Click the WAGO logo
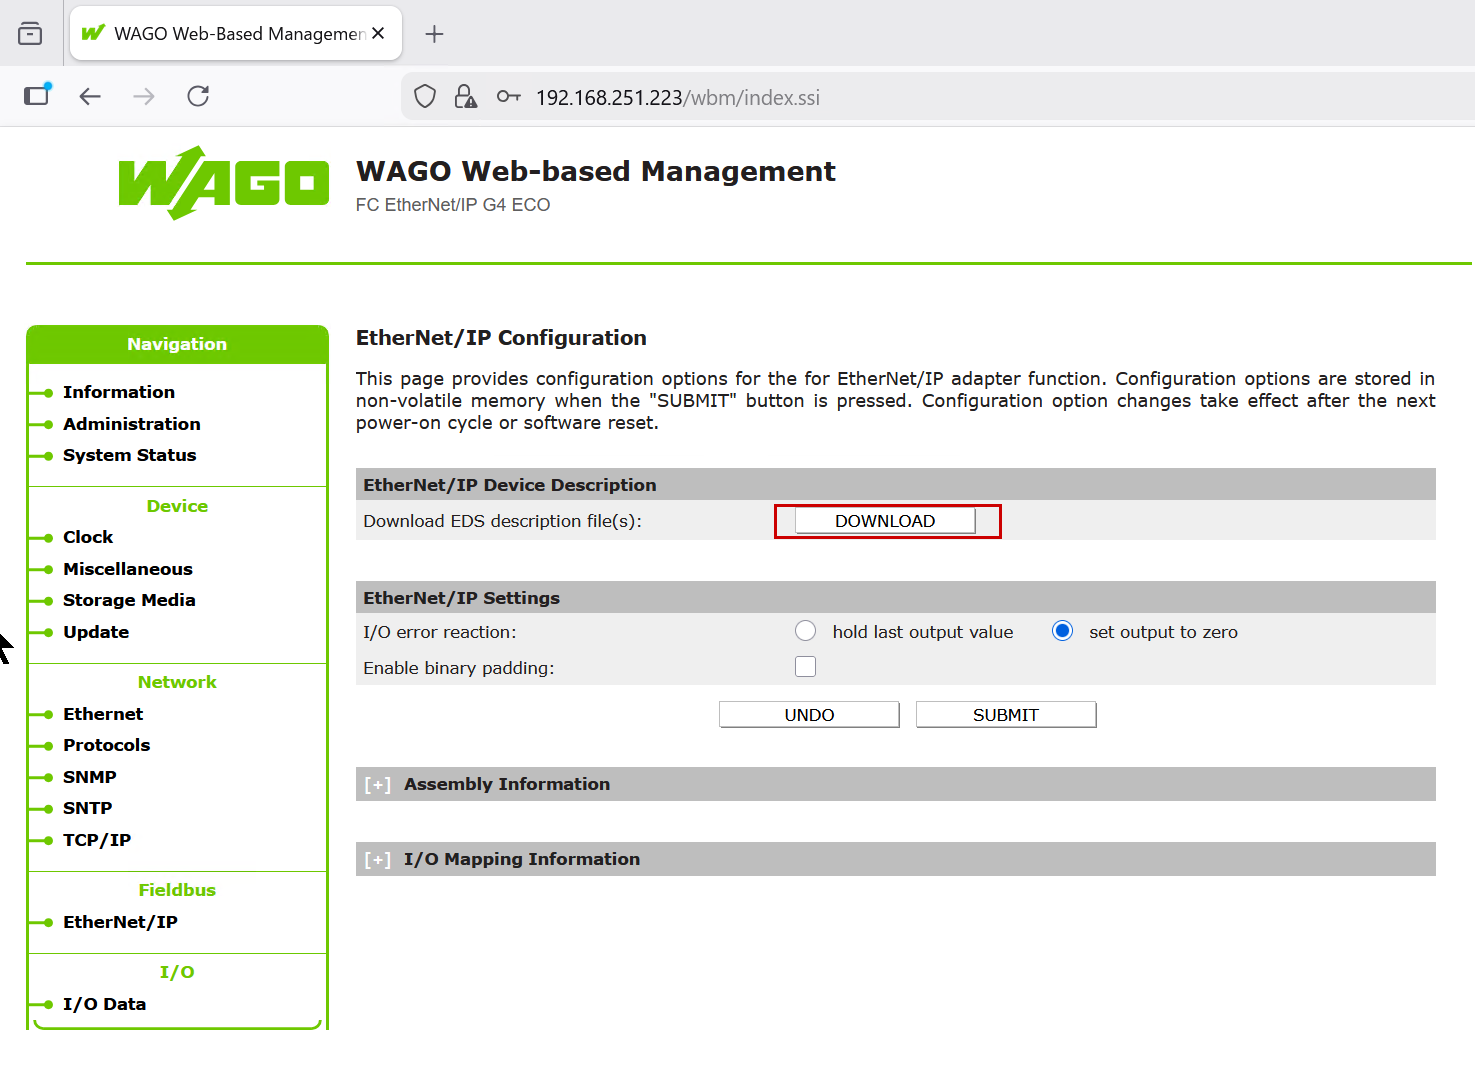 [x=223, y=183]
